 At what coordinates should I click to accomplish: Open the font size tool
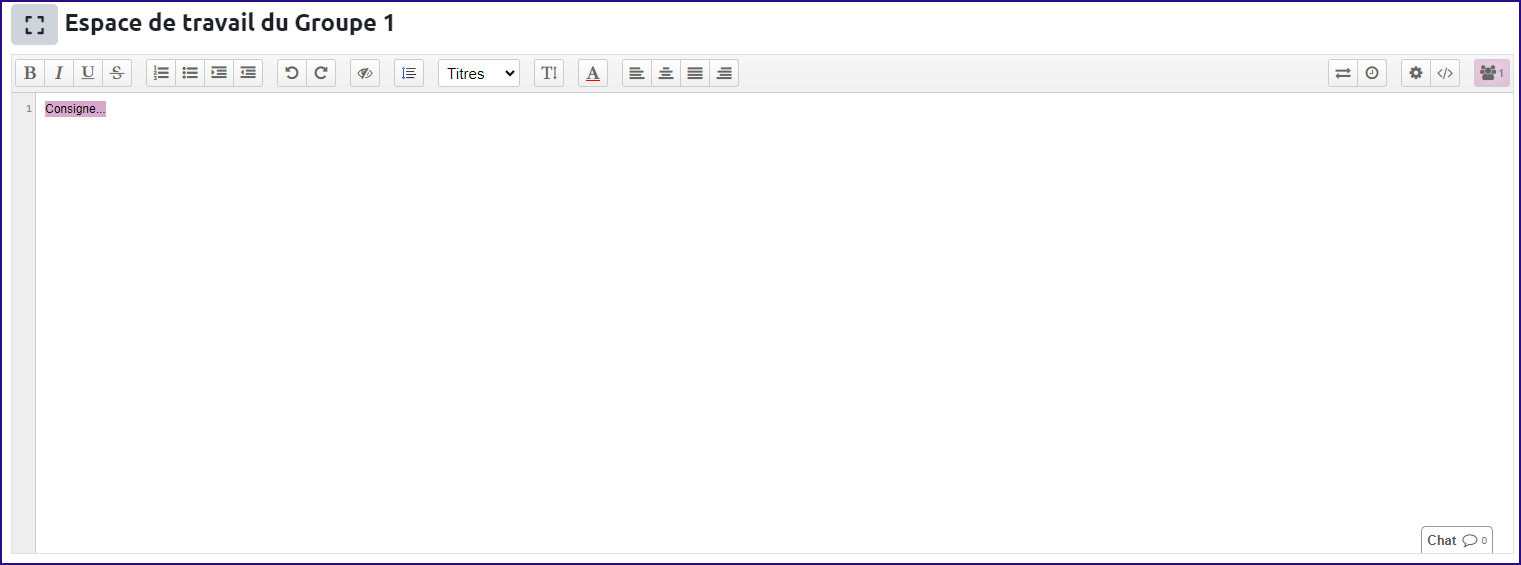(549, 73)
